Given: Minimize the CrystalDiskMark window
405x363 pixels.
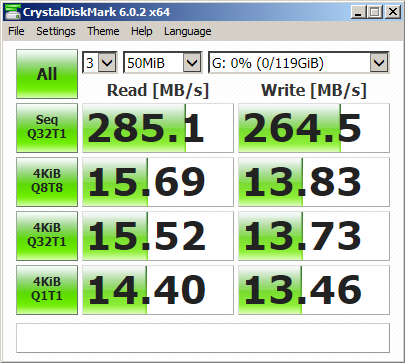Looking at the screenshot, I should [359, 12].
